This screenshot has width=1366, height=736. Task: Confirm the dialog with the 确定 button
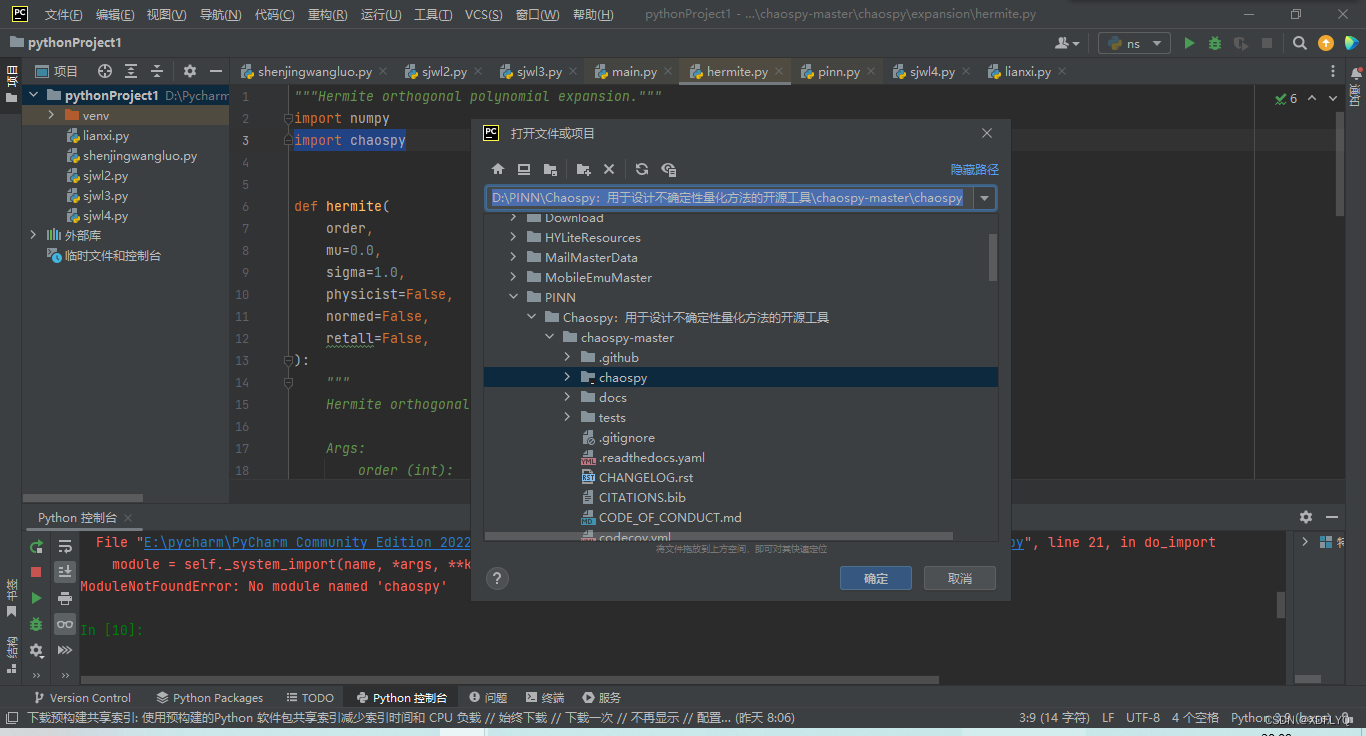click(875, 578)
